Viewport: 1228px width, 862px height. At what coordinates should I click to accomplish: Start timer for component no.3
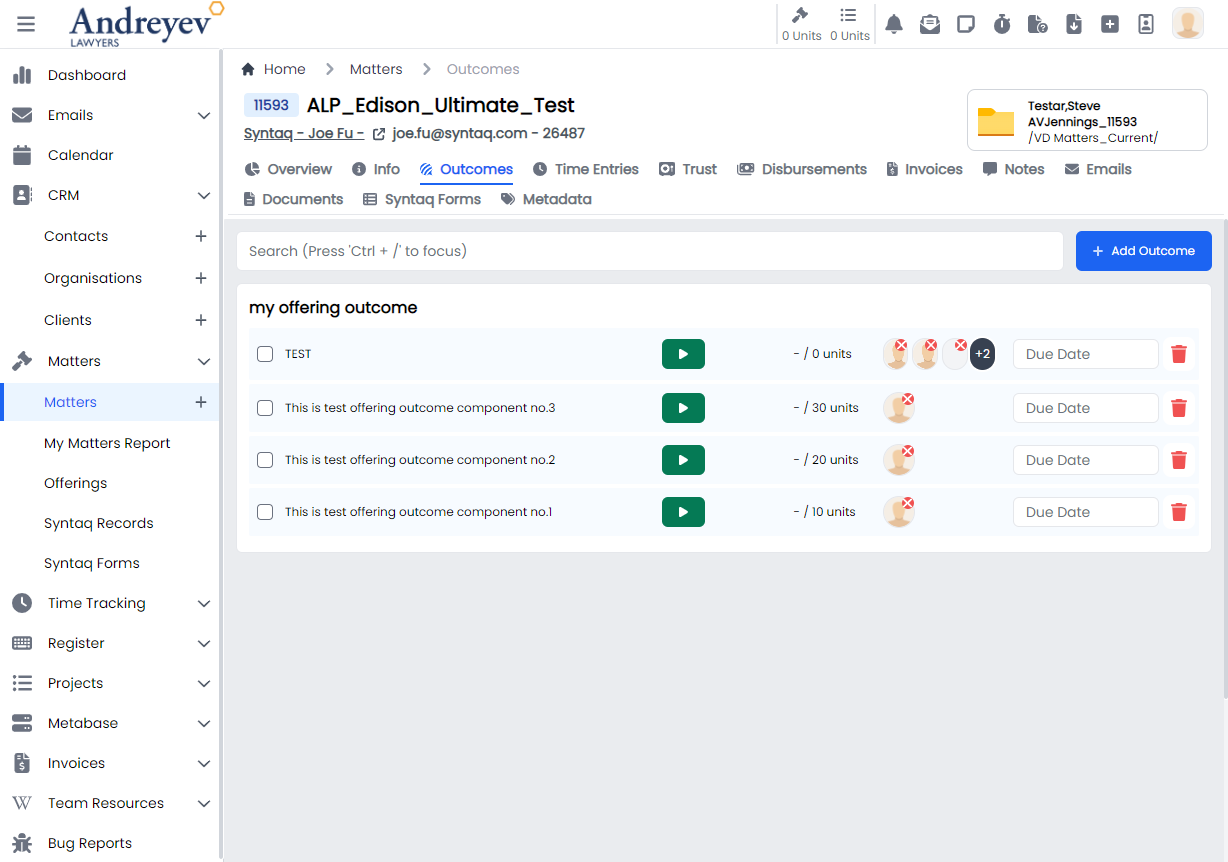683,408
